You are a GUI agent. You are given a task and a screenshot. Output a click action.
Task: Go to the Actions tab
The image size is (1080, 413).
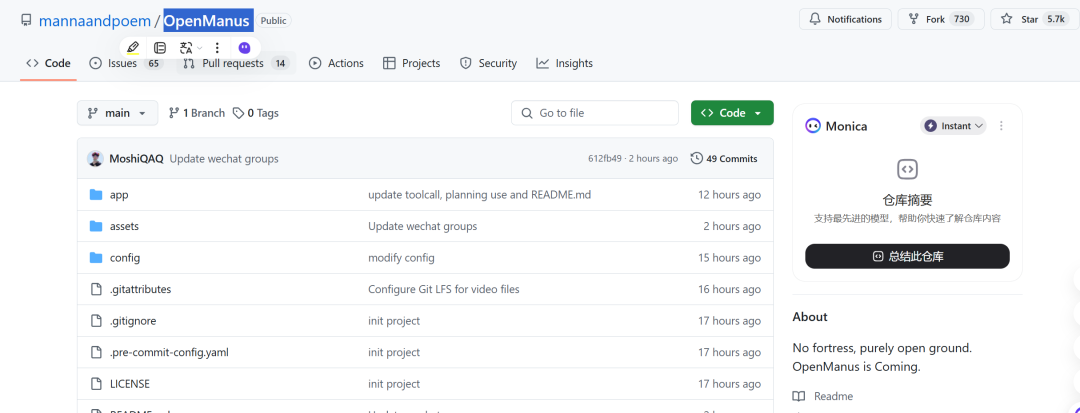click(x=336, y=63)
